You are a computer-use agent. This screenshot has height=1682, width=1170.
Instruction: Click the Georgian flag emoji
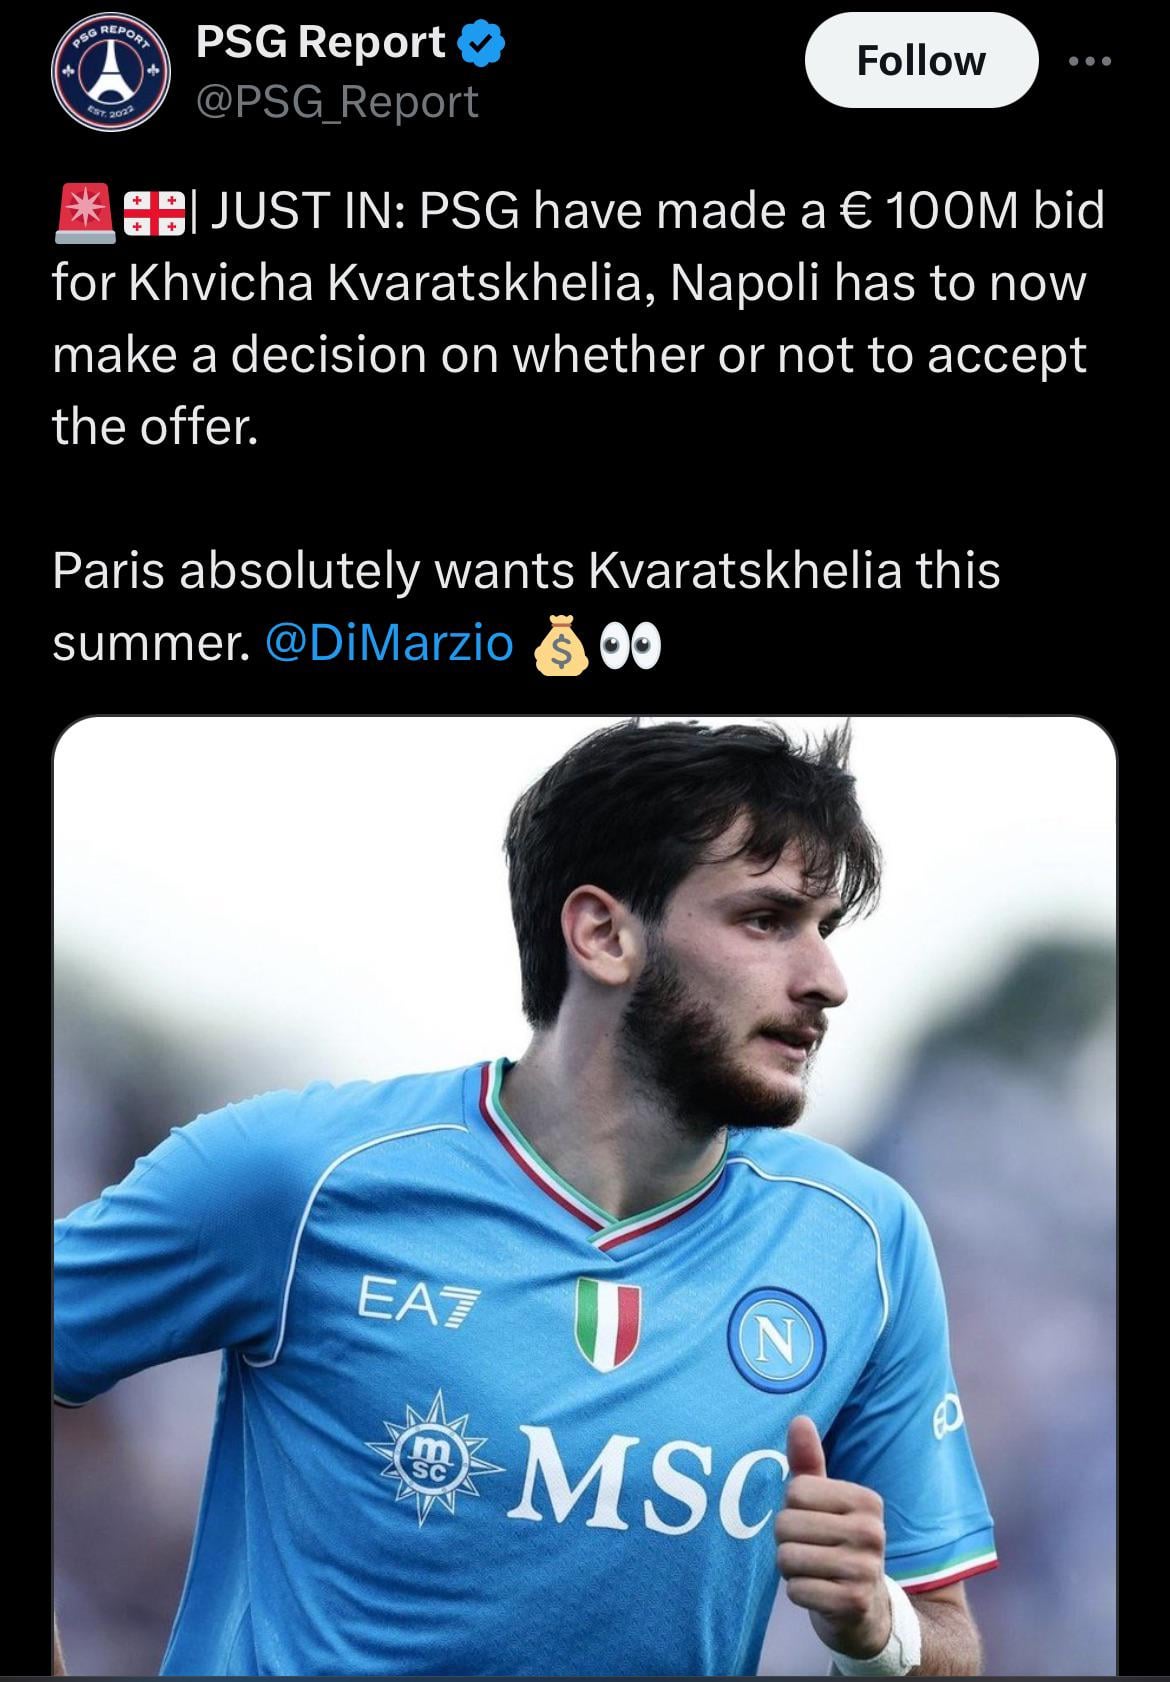tap(155, 214)
